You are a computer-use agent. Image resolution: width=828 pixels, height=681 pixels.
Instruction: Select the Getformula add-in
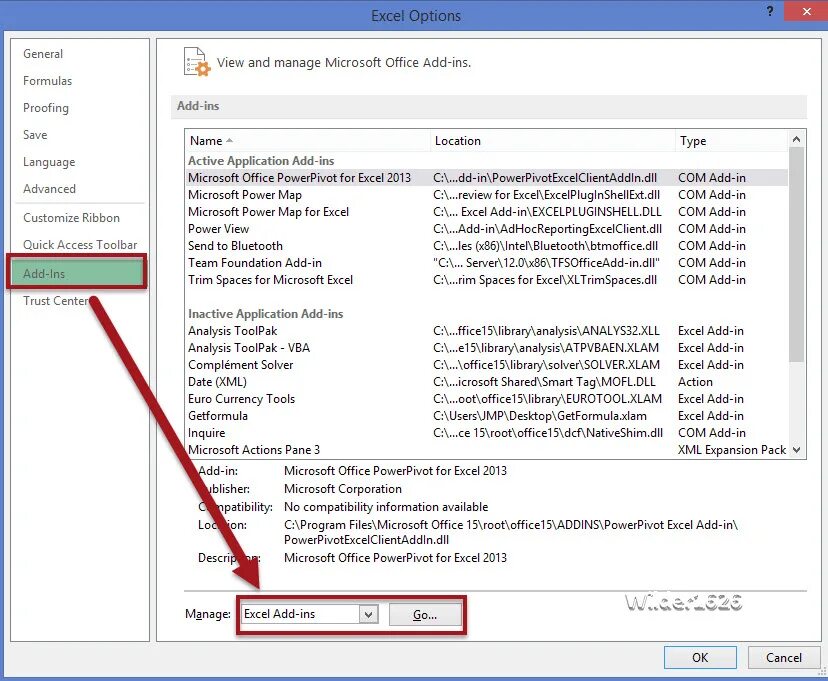(486, 415)
